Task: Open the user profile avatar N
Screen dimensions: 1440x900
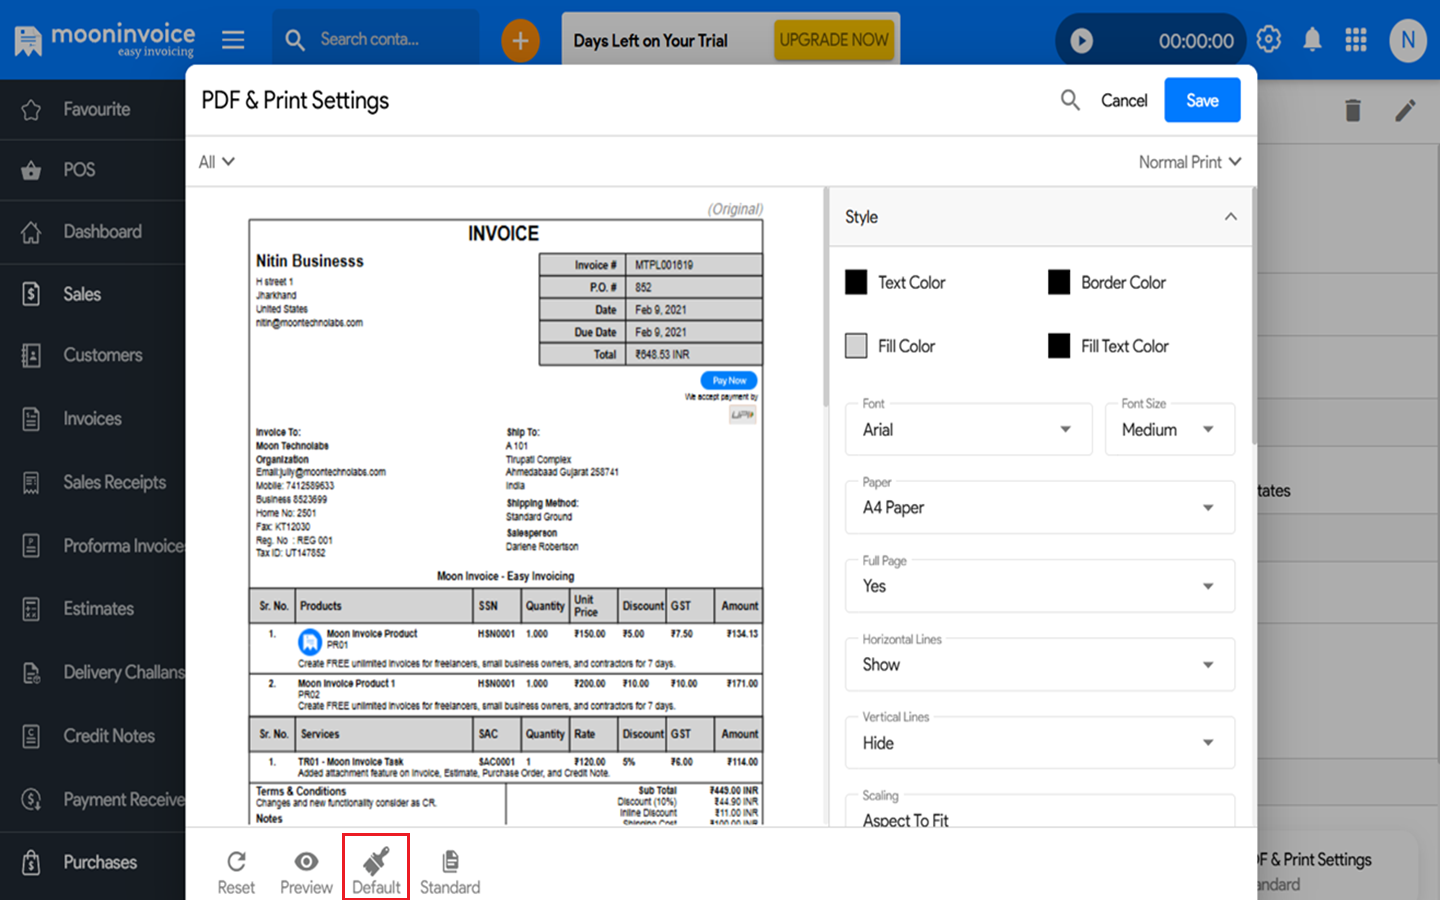Action: (1407, 41)
